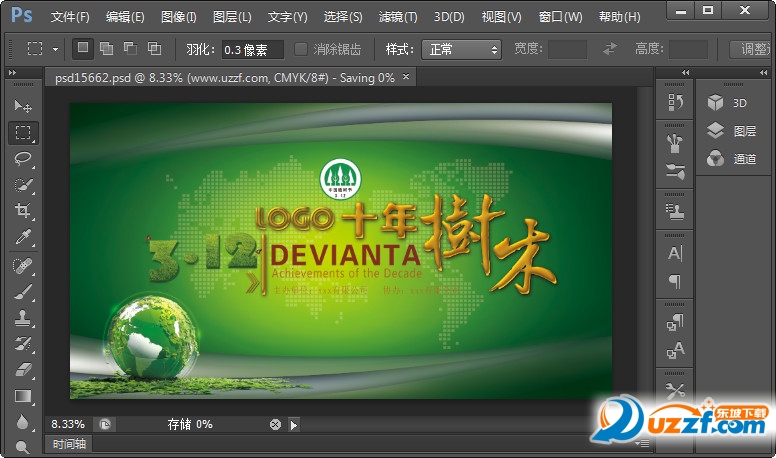
Task: Click the zoom percentage 8.33% field
Action: click(68, 424)
